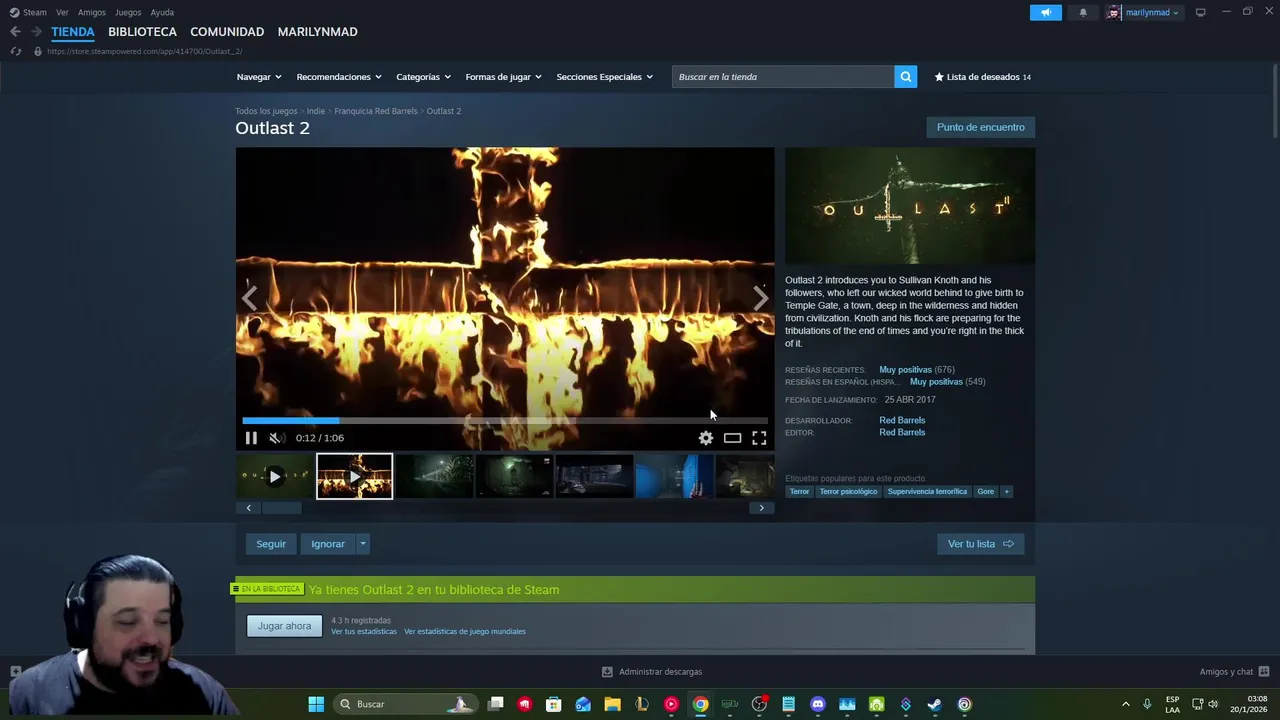Screen dimensions: 1280x720
Task: Open the Windows Start menu
Action: click(316, 704)
